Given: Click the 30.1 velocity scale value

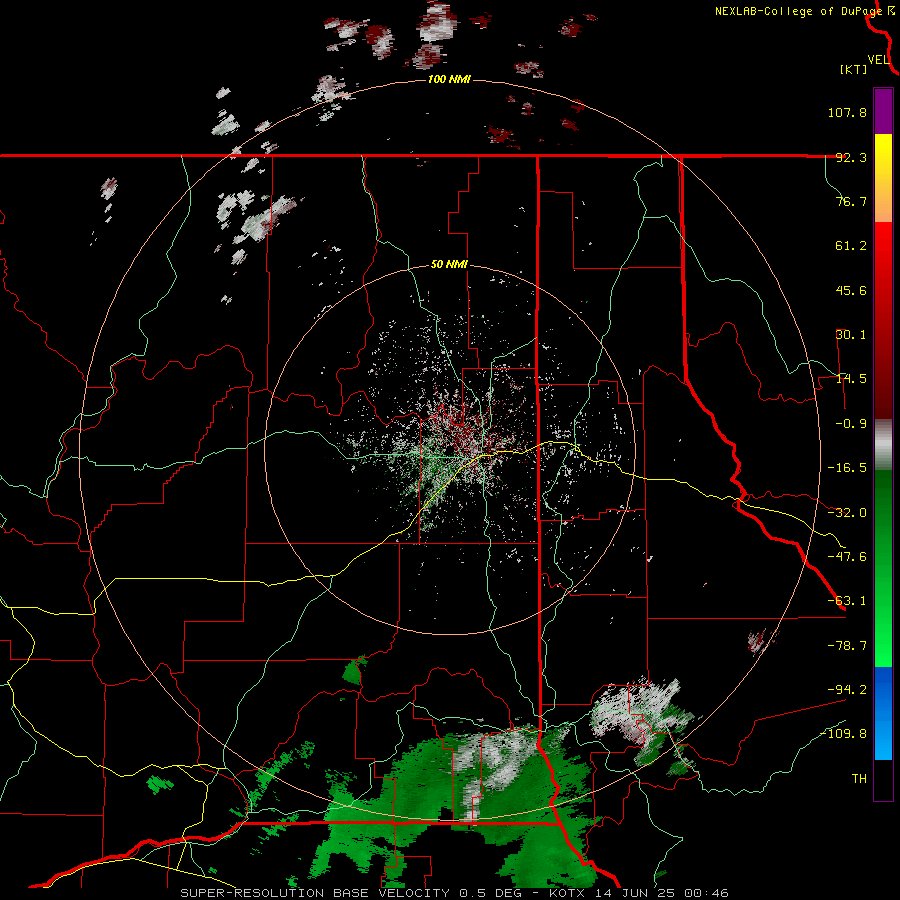Looking at the screenshot, I should pyautogui.click(x=851, y=335).
